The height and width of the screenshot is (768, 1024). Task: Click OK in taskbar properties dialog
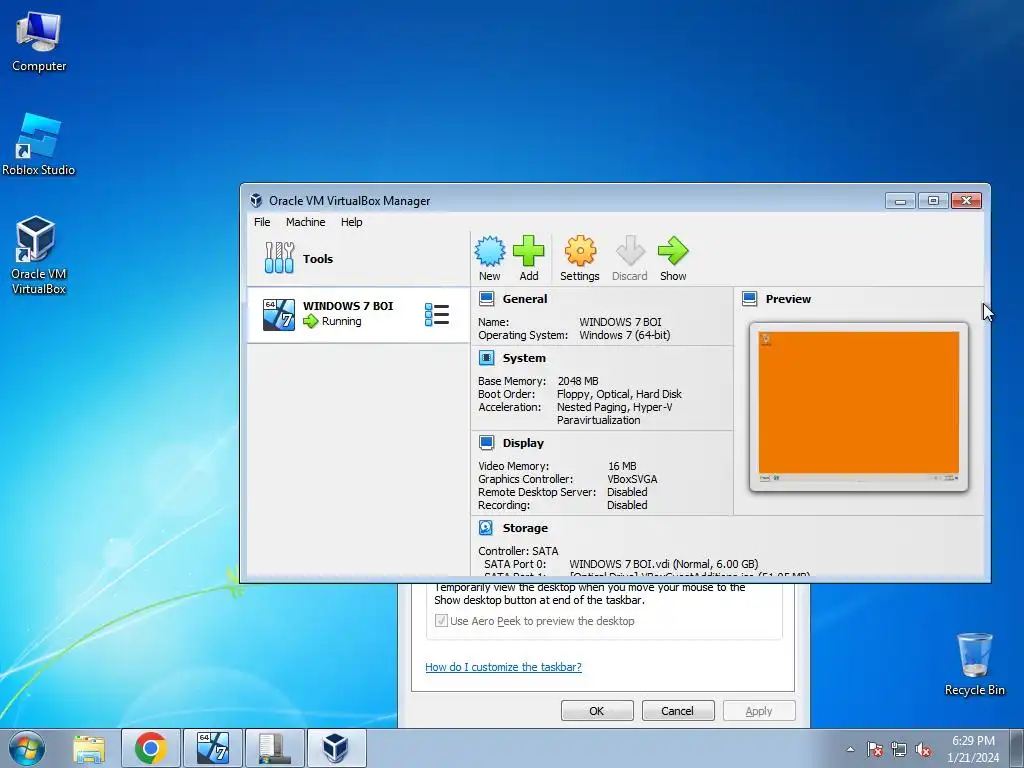tap(597, 711)
